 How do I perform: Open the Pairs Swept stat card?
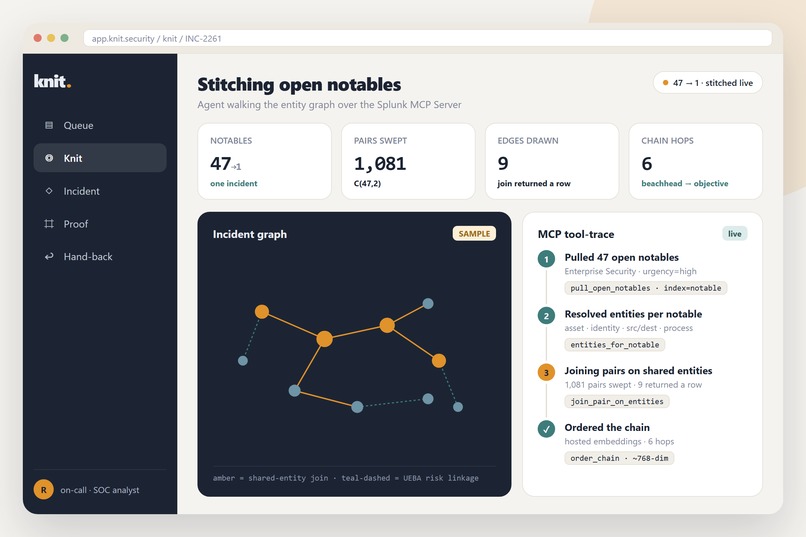(408, 161)
